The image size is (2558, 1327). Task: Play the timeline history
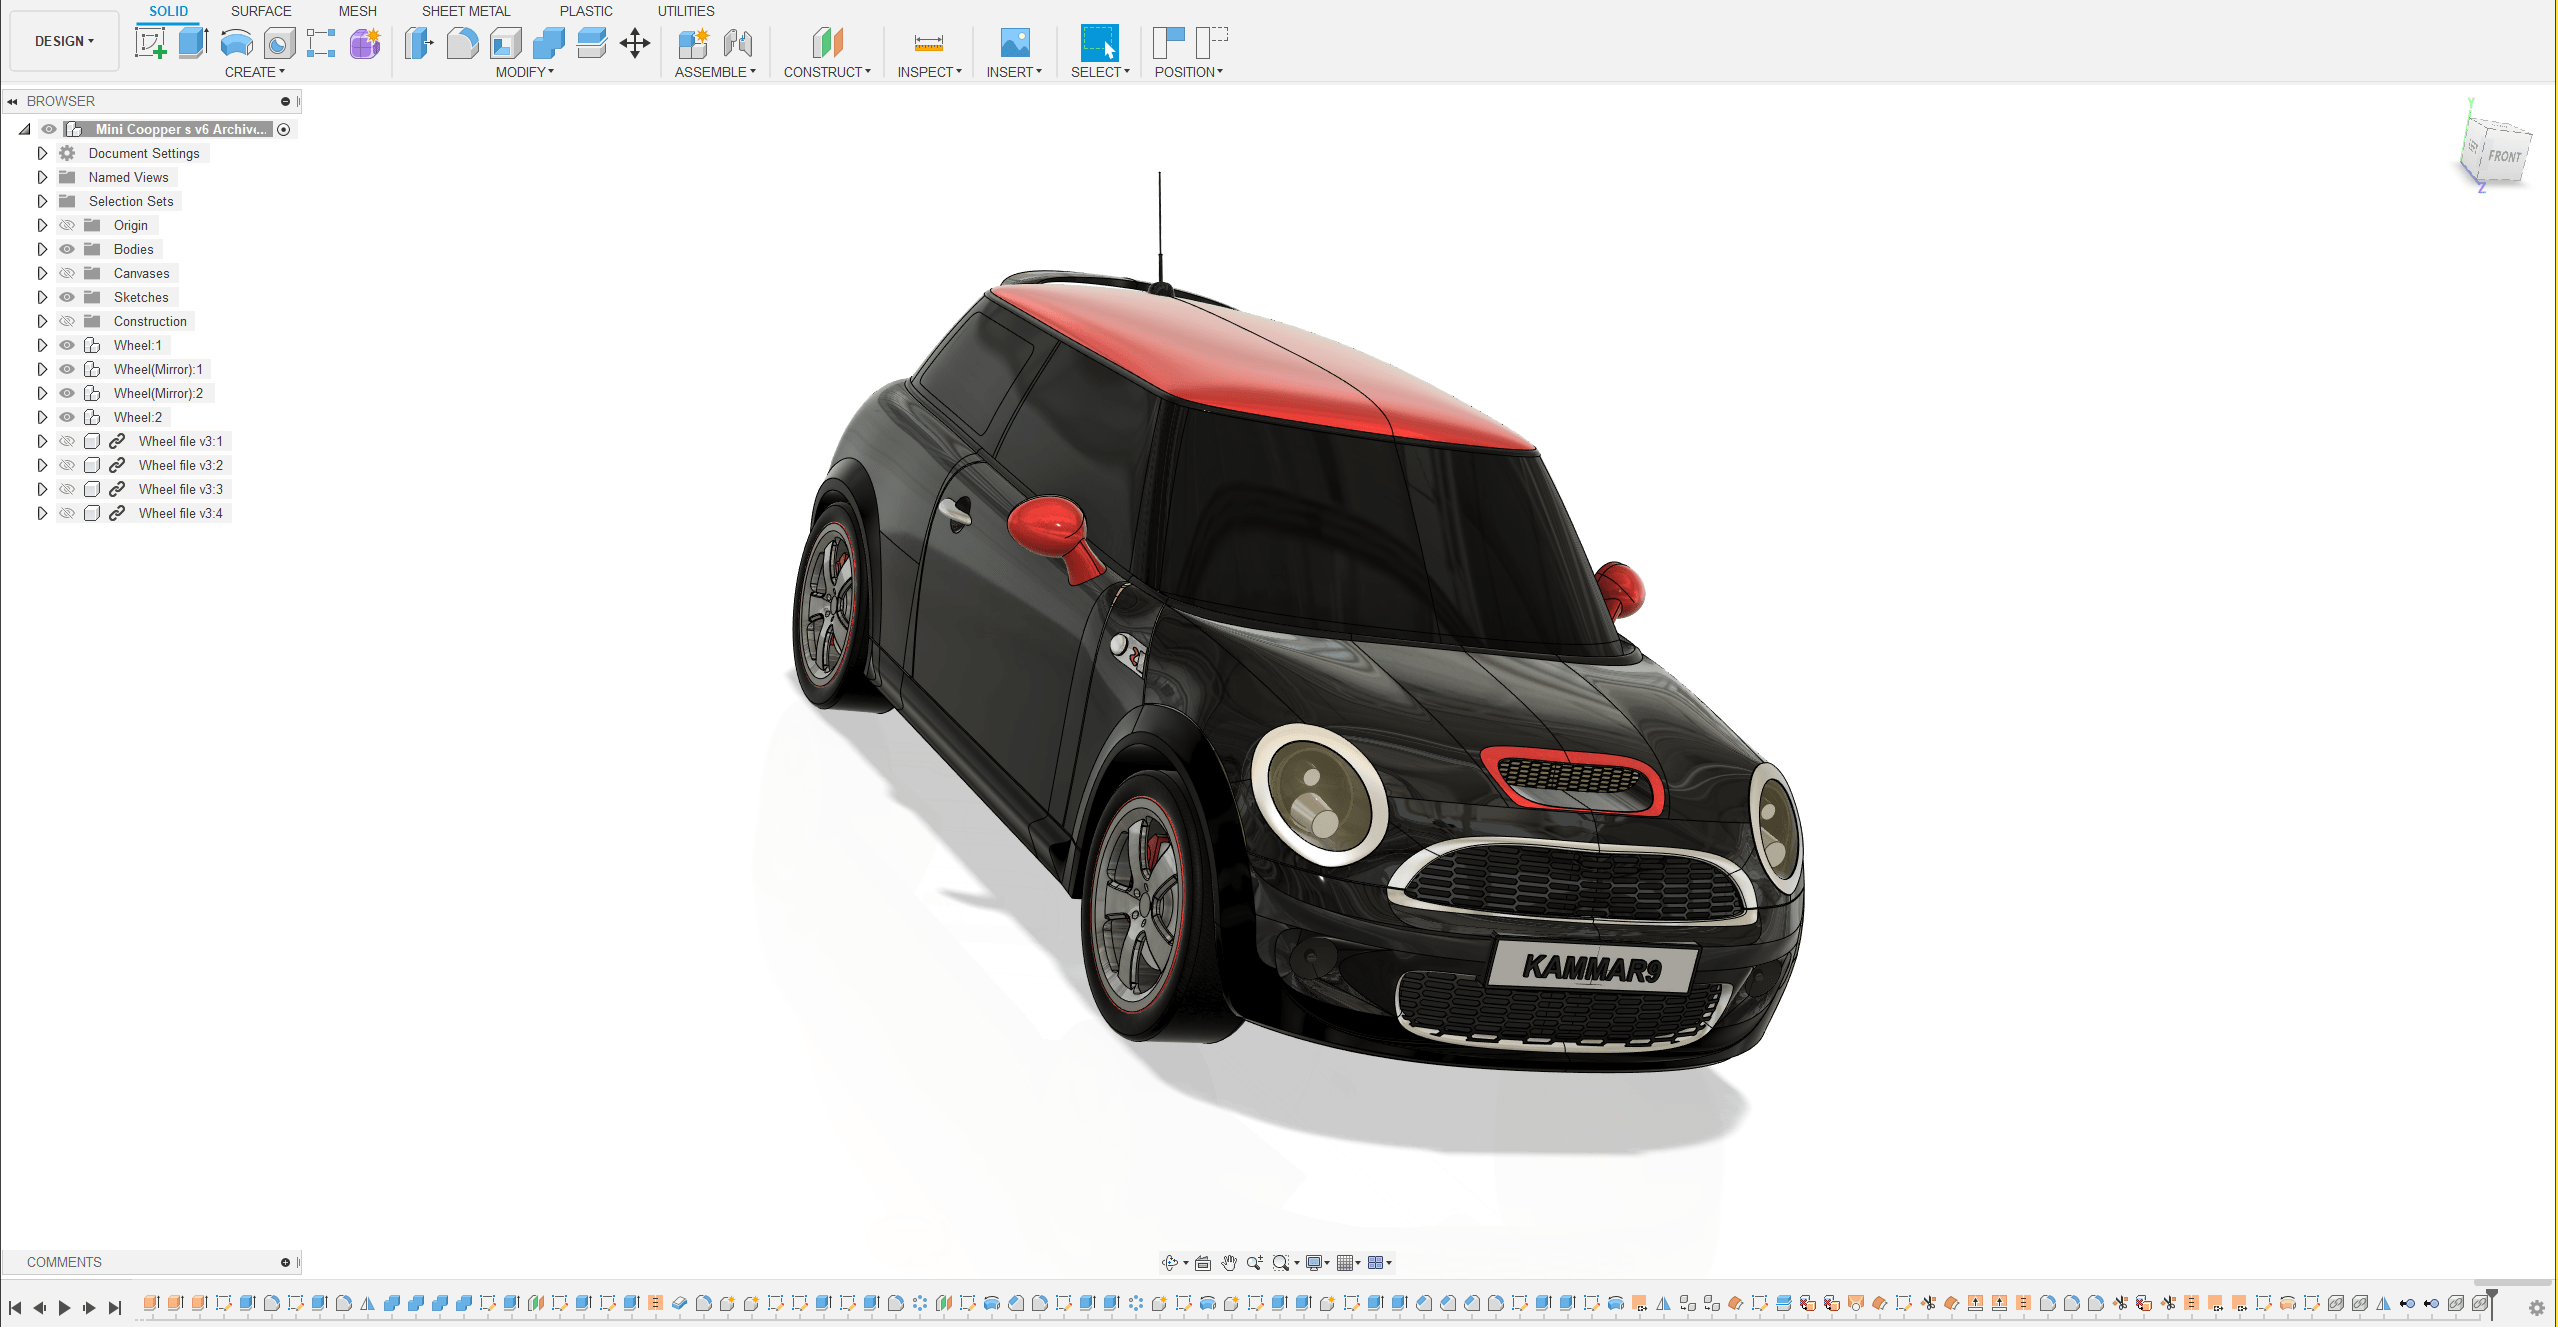tap(64, 1307)
